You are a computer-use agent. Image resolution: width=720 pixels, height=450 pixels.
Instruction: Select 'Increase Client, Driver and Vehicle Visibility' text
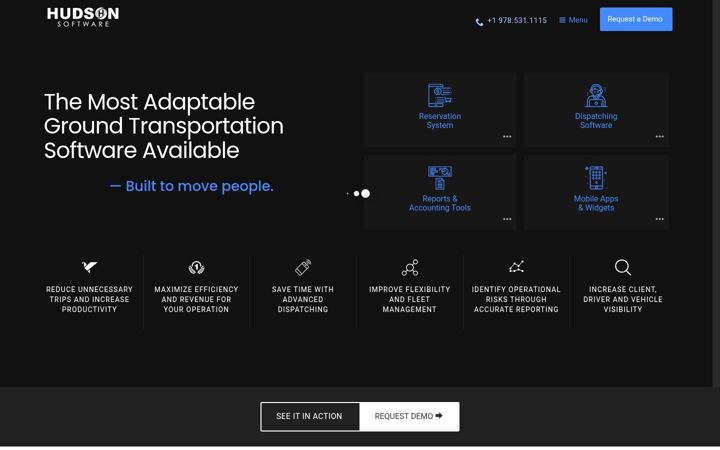coord(623,299)
